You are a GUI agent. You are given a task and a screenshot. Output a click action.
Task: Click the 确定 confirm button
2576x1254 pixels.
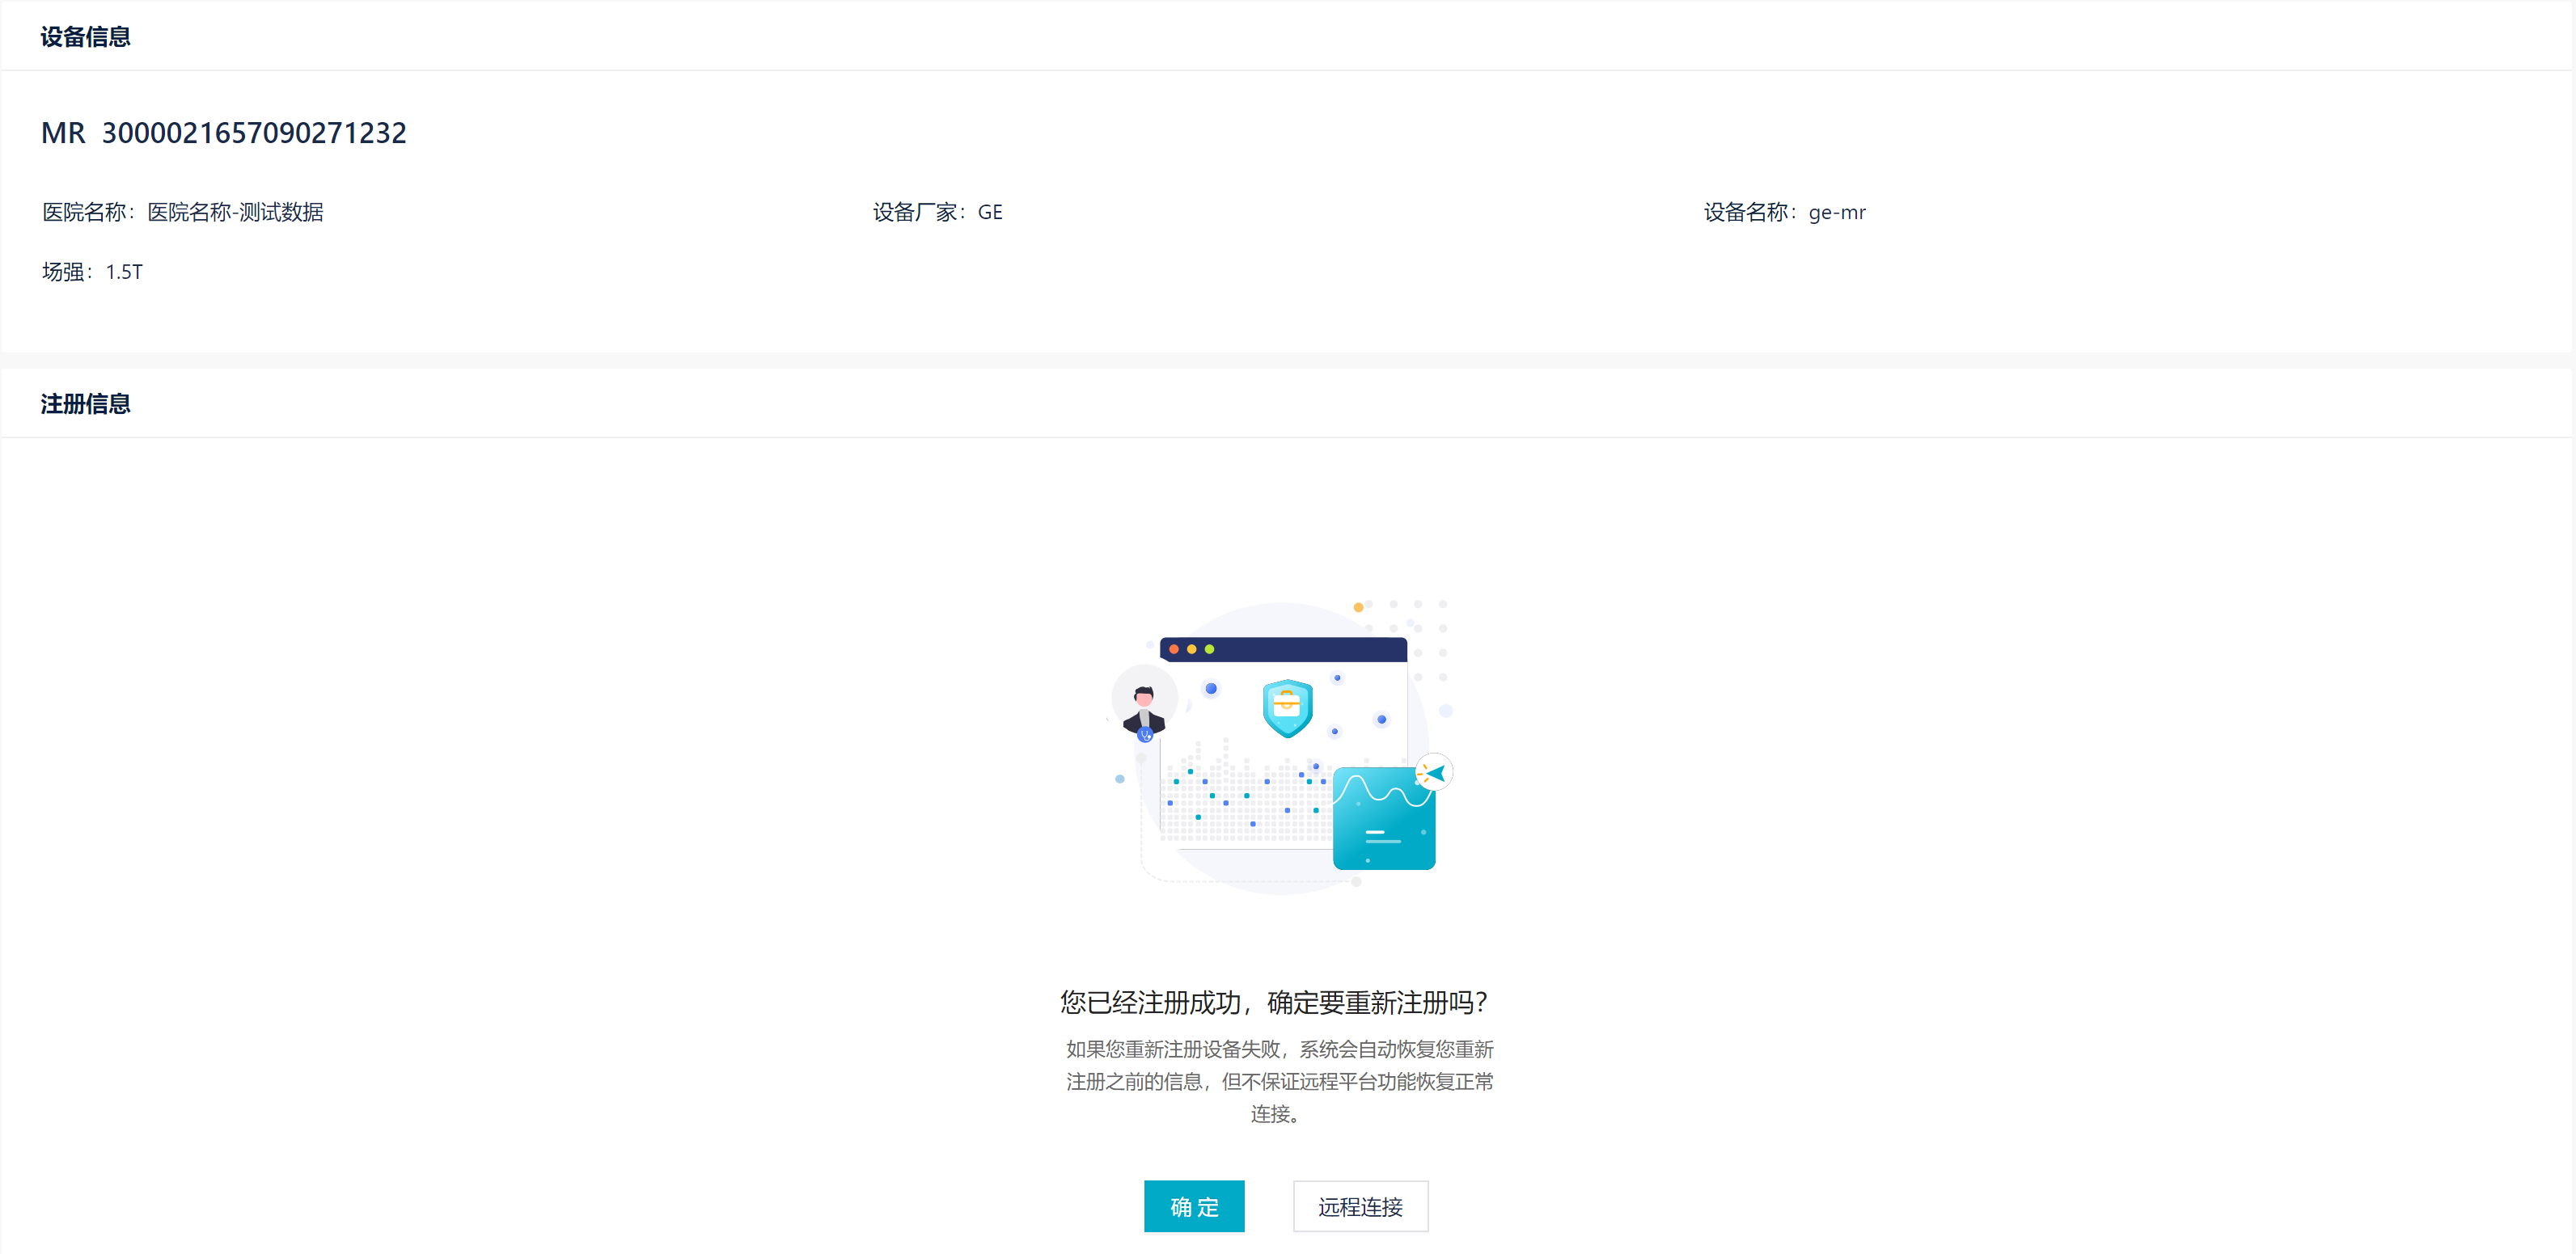click(1194, 1206)
